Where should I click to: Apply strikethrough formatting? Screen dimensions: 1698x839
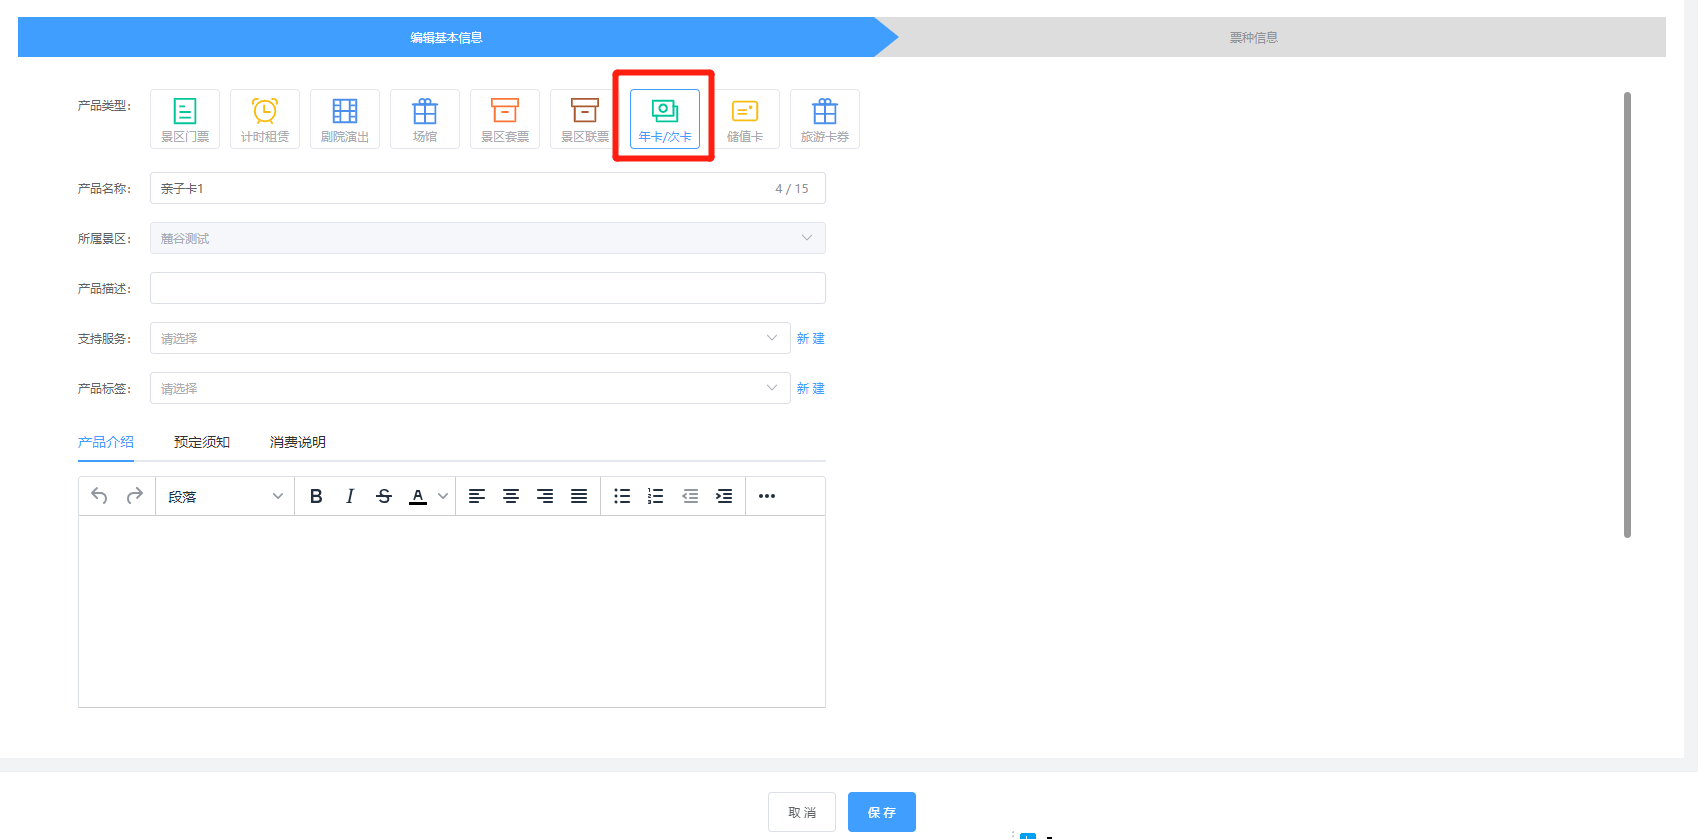coord(384,496)
